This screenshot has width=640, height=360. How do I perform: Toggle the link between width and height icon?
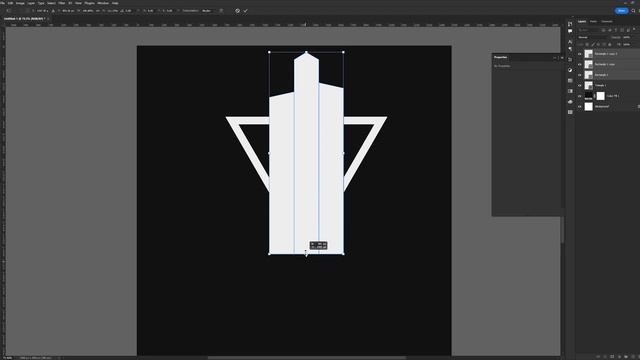(98, 11)
